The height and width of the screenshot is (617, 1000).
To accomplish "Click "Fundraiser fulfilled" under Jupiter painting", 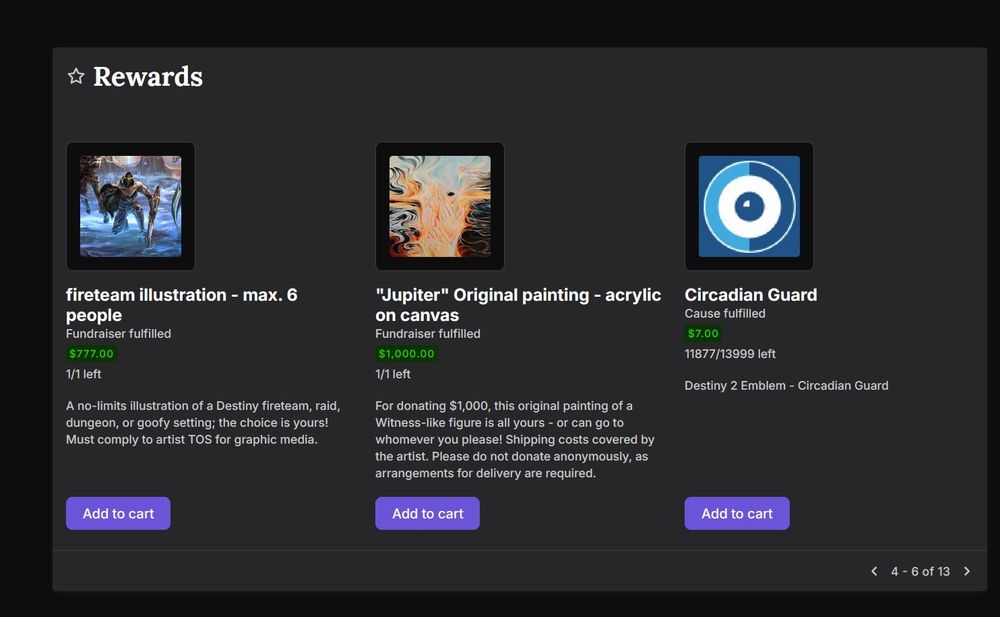I will pos(428,334).
